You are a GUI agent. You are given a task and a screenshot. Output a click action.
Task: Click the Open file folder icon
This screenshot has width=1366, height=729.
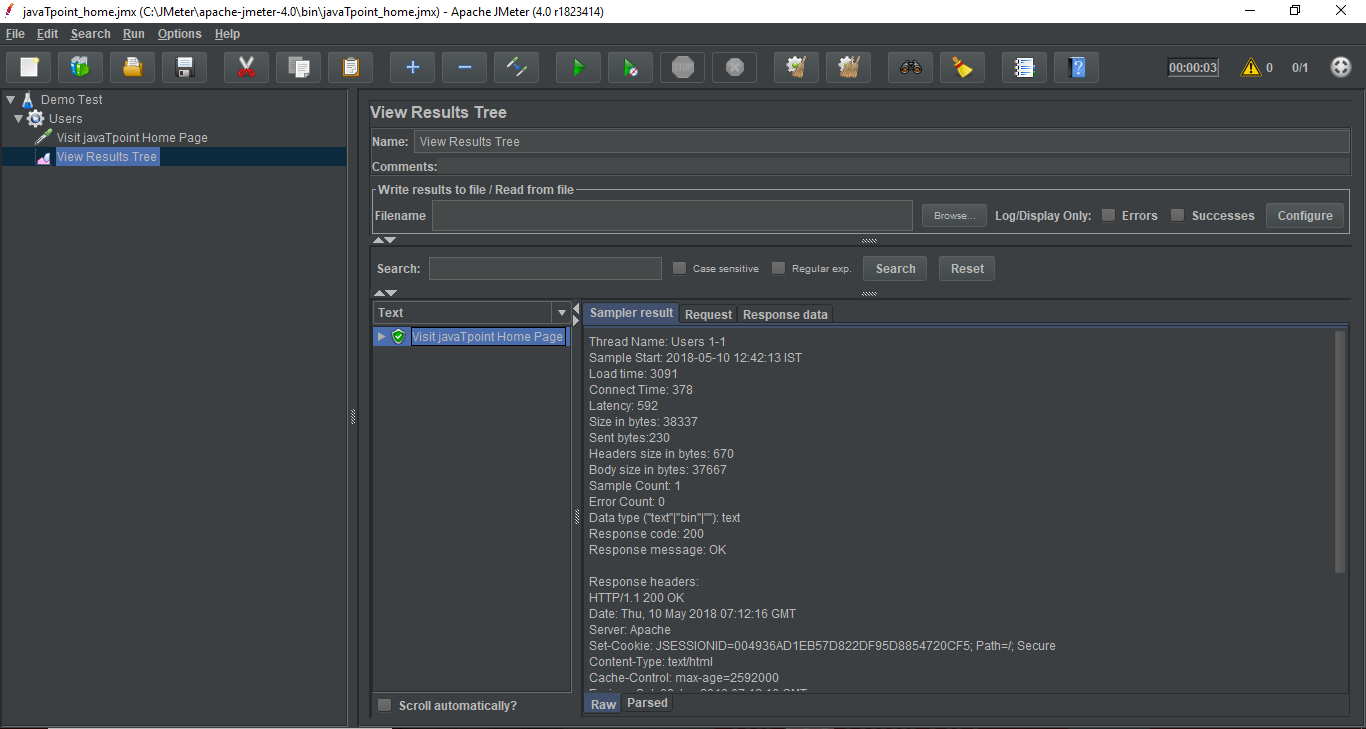(132, 68)
